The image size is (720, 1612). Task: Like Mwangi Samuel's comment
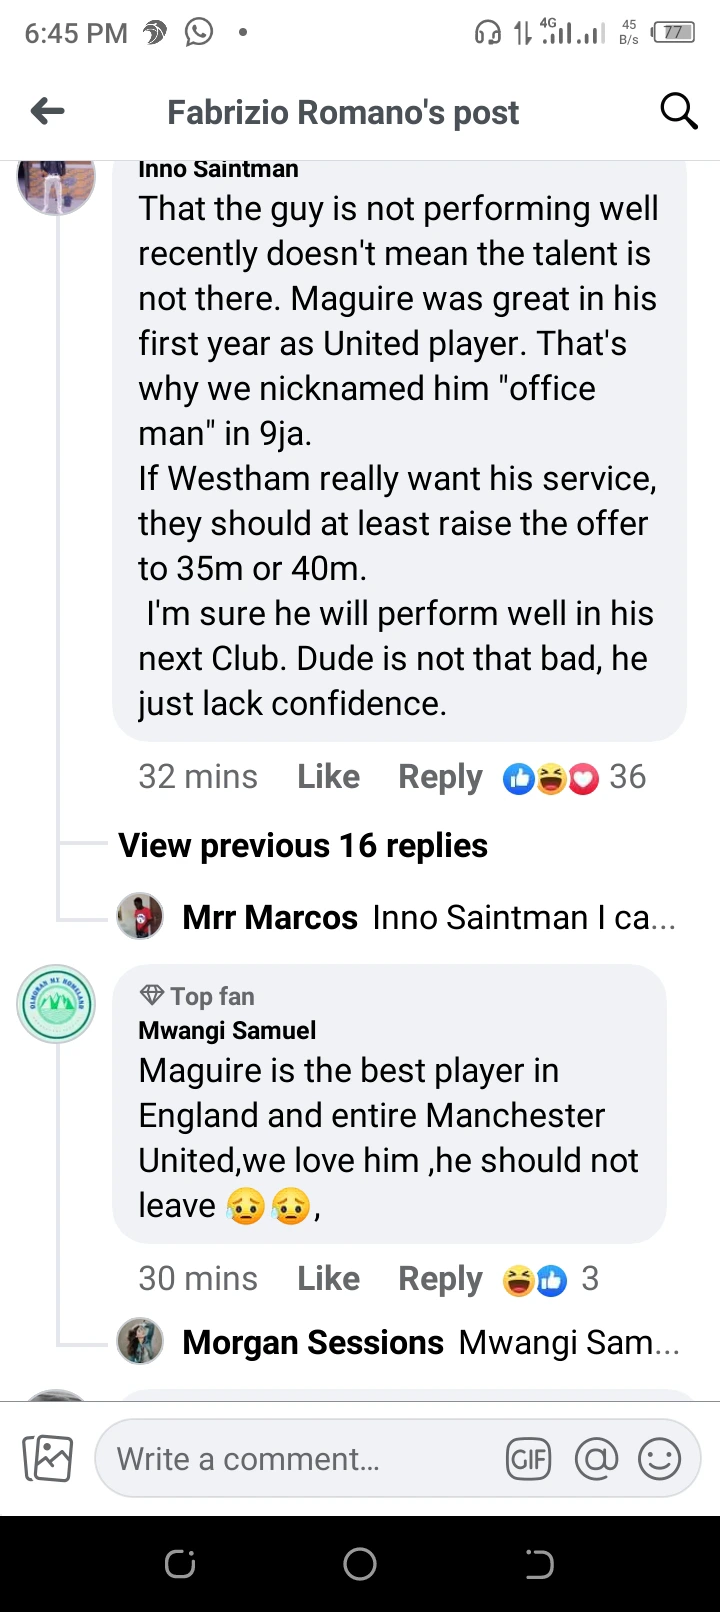pyautogui.click(x=328, y=1279)
